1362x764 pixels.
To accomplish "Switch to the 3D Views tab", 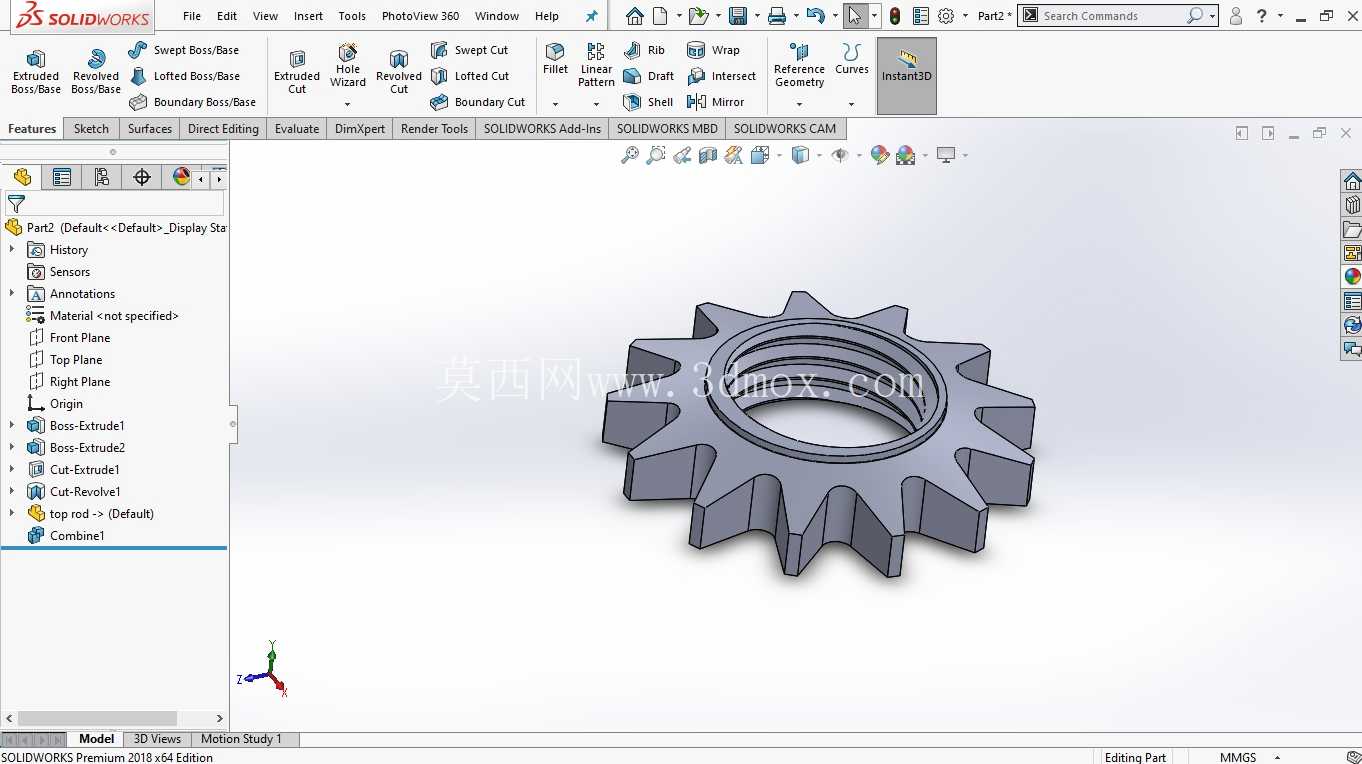I will click(157, 739).
